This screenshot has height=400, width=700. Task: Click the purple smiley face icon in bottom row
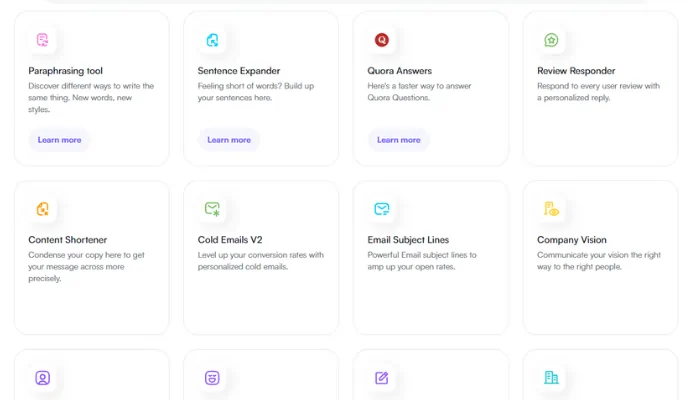(212, 378)
